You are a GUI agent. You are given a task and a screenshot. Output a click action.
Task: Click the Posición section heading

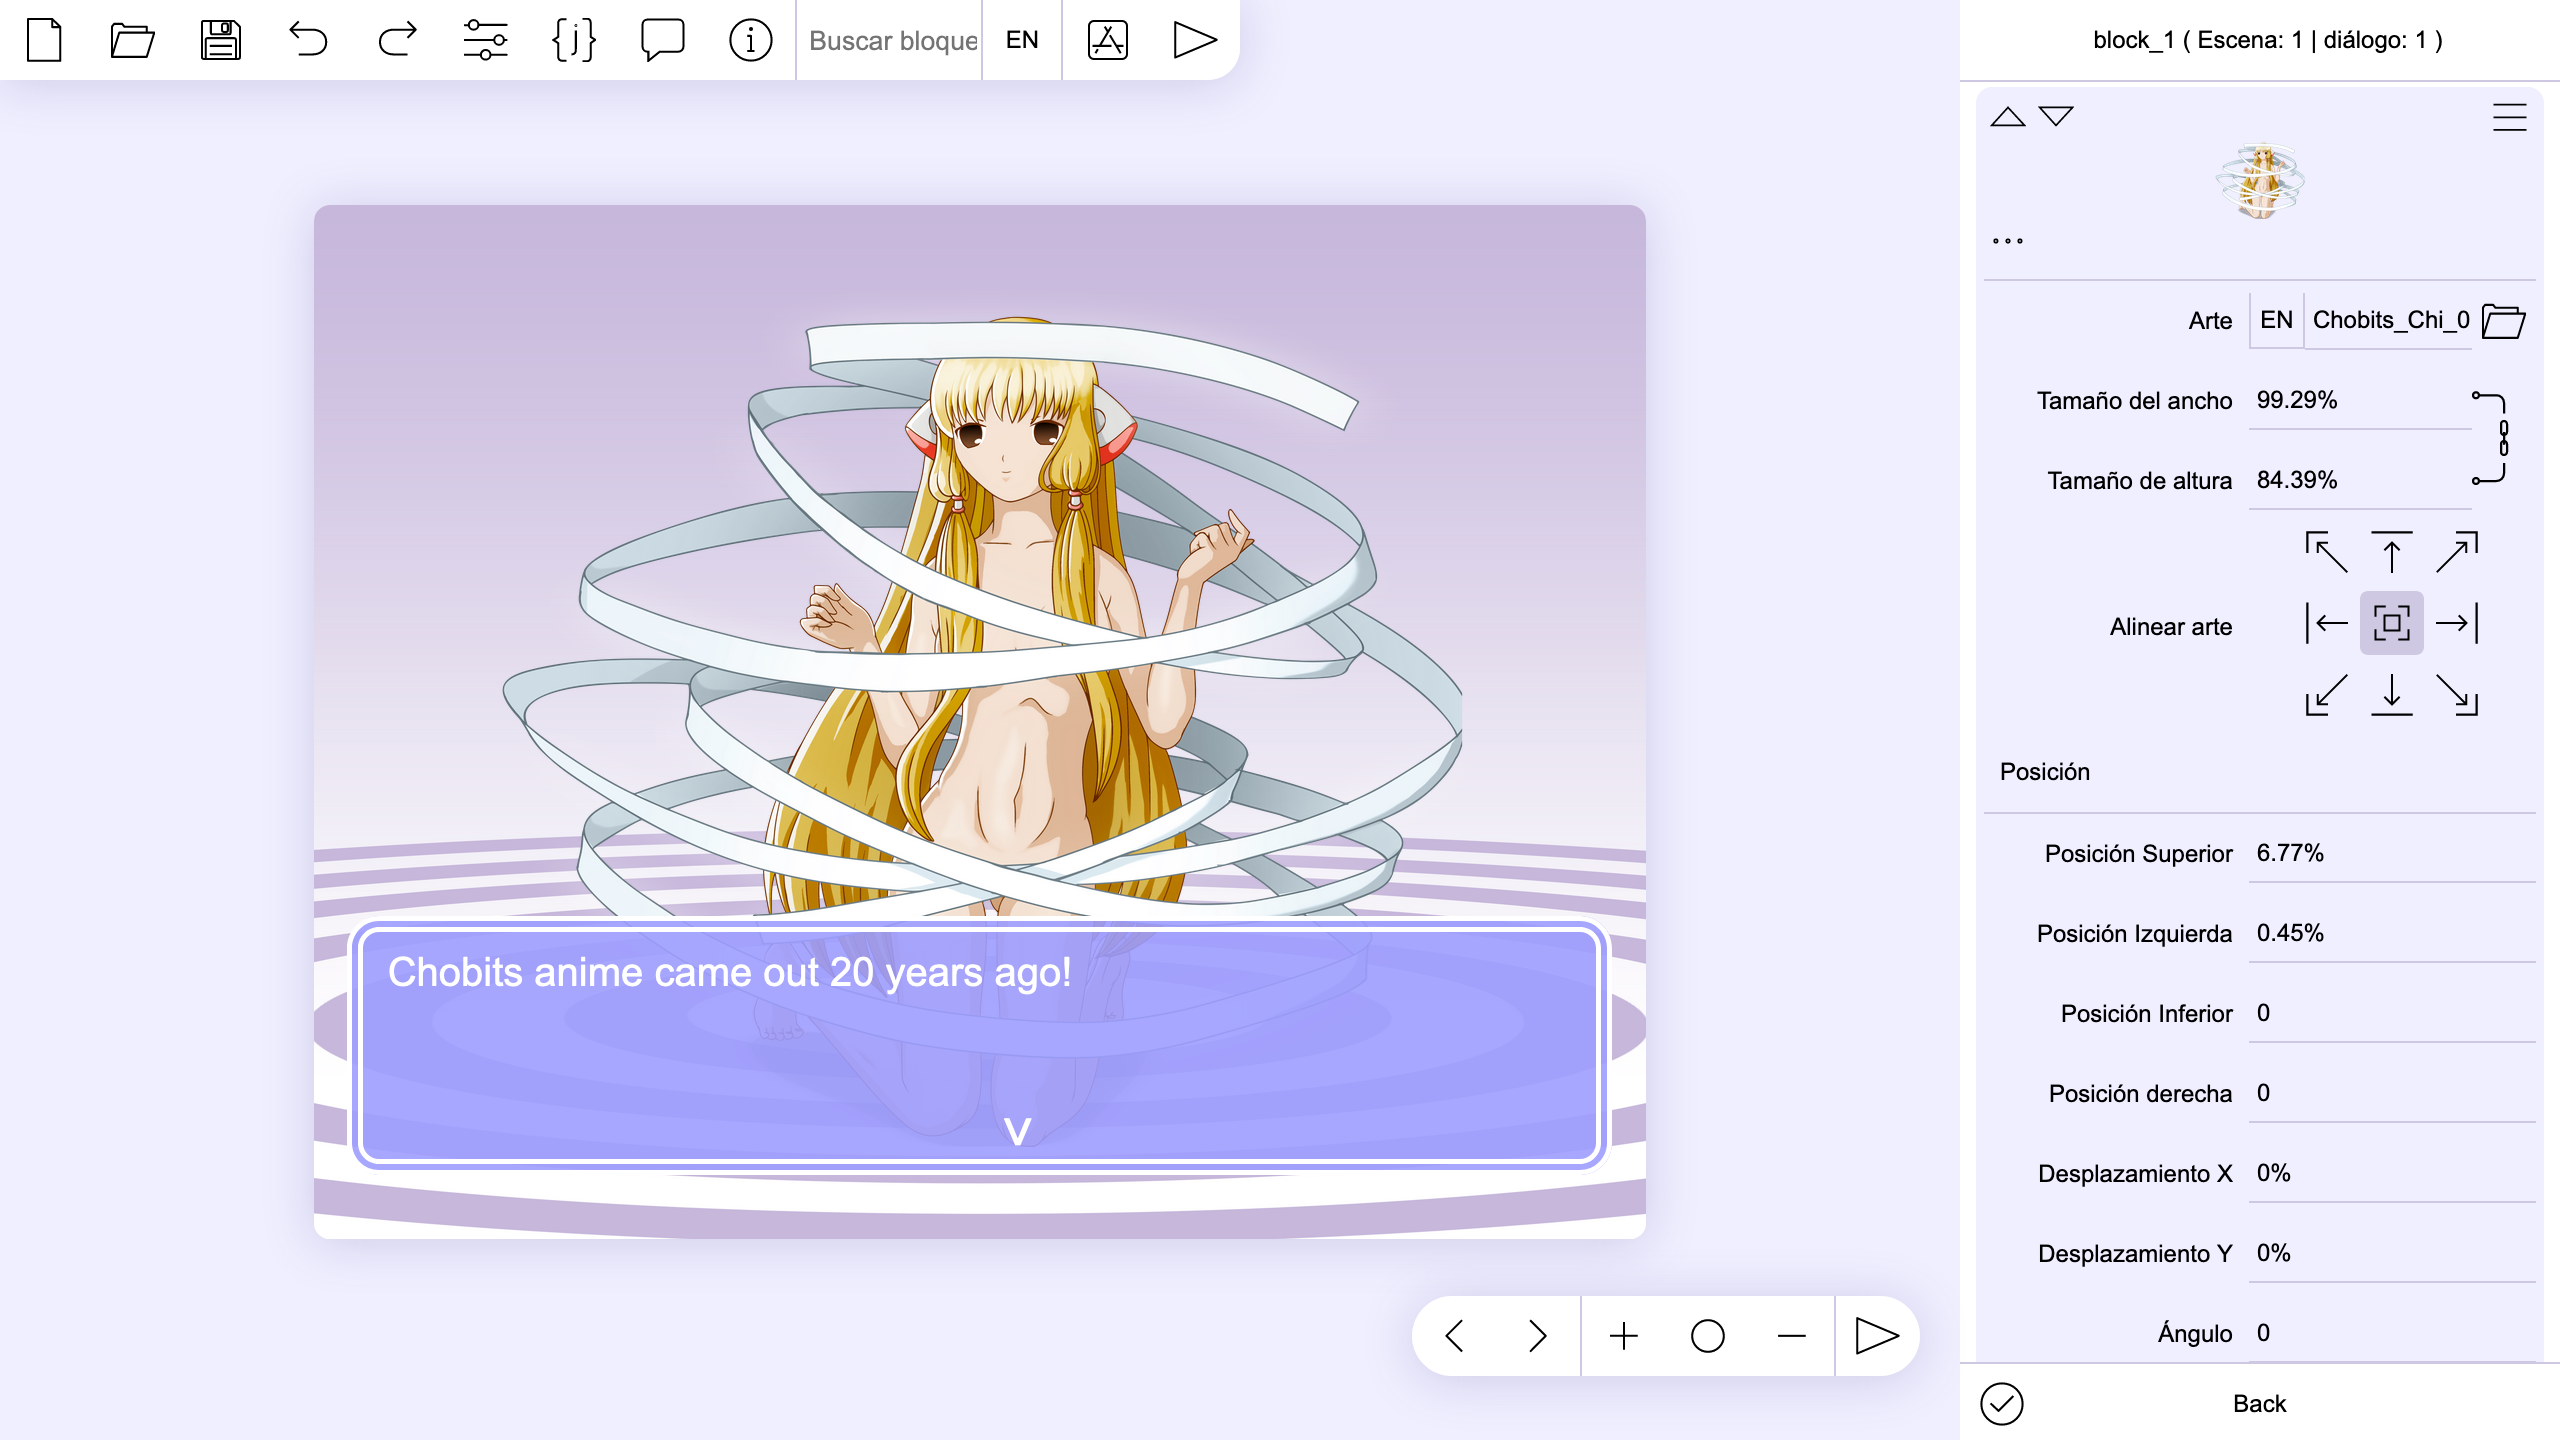pyautogui.click(x=2044, y=772)
